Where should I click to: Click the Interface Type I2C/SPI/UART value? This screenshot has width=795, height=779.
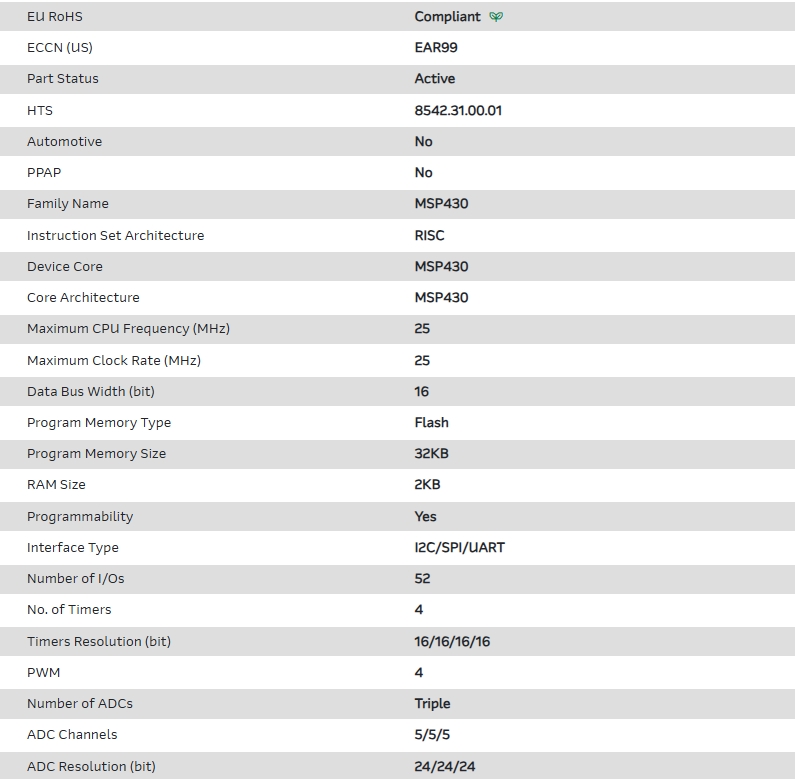[x=459, y=548]
